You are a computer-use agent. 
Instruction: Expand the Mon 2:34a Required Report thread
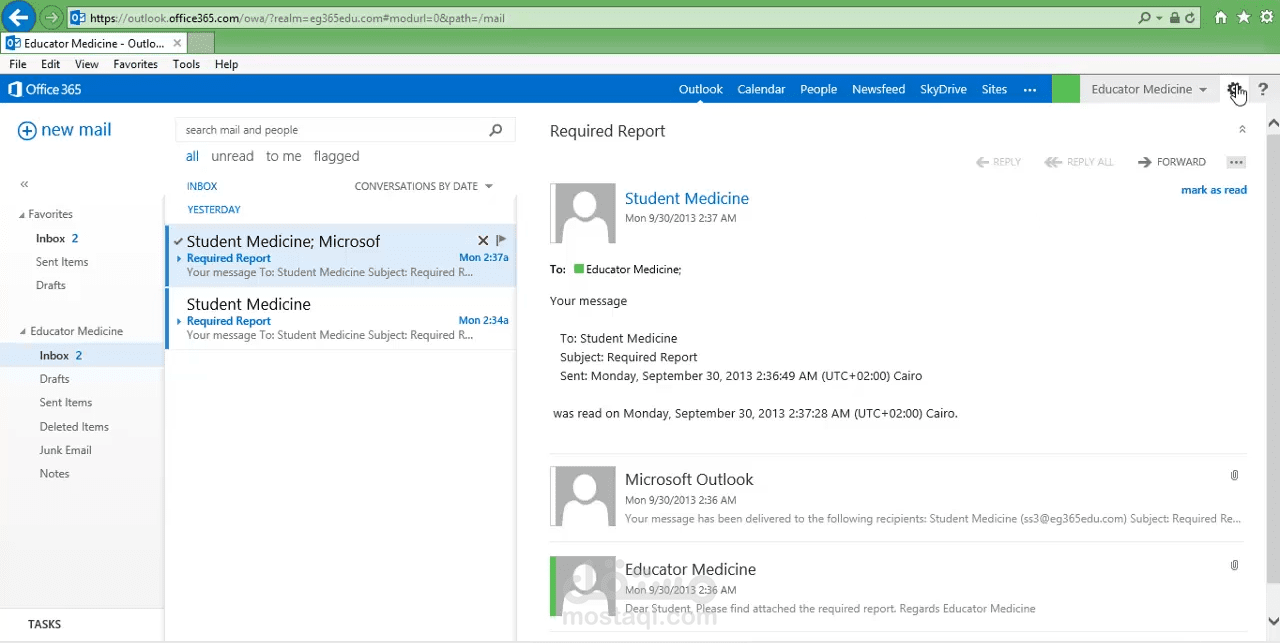pos(180,321)
